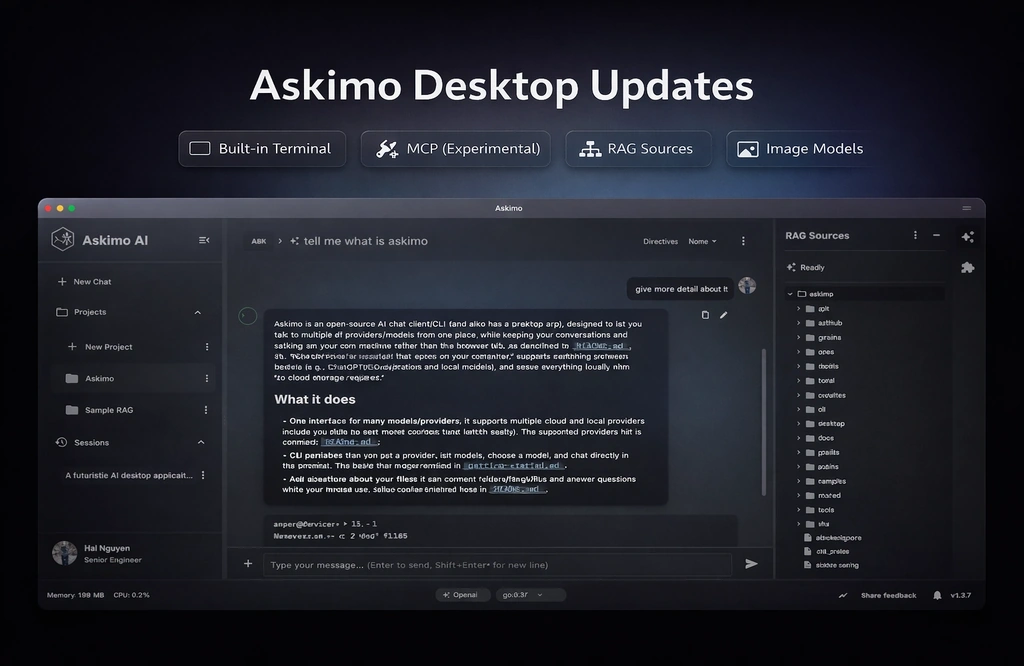Open the model selector dropdown in the status bar

pos(530,594)
